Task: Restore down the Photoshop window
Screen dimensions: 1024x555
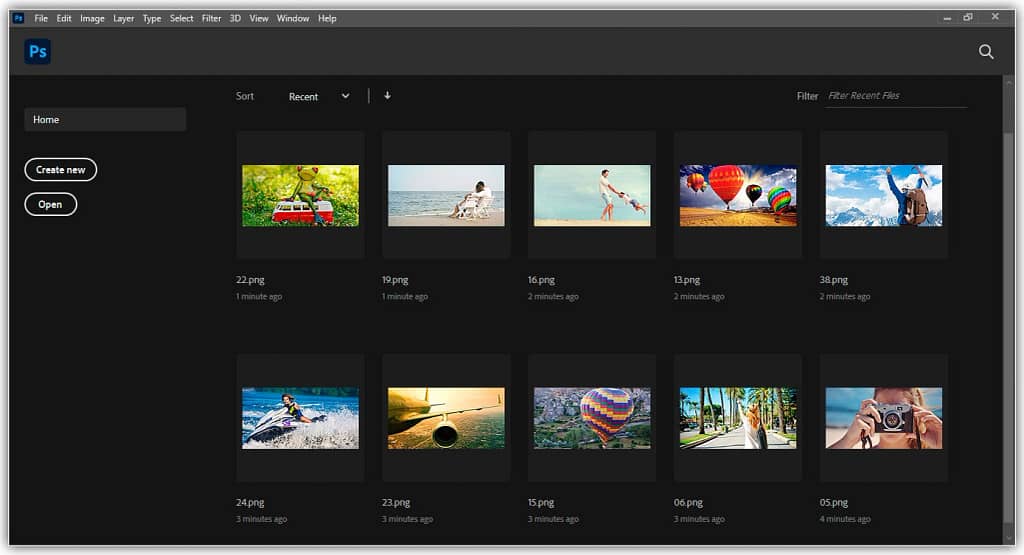Action: [968, 18]
